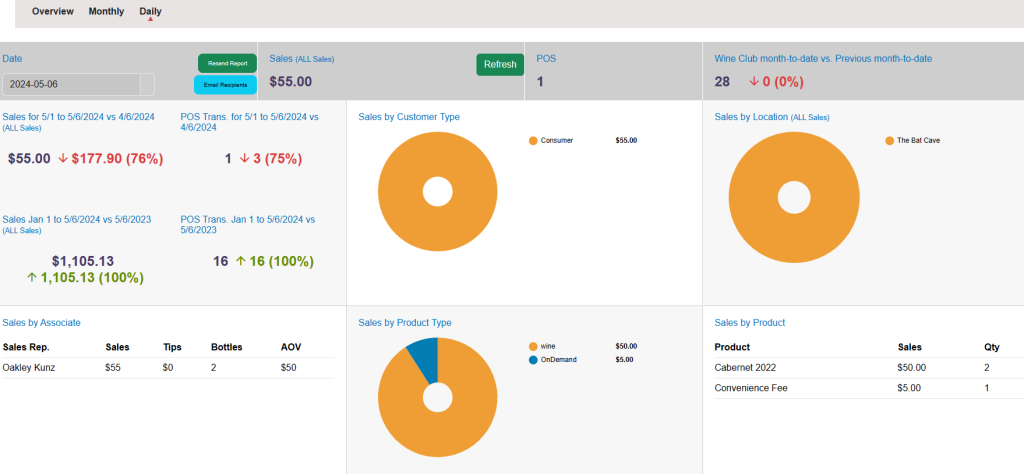Viewport: 1024px width, 474px height.
Task: Click the Sales Rep. column header
Action: click(x=26, y=347)
